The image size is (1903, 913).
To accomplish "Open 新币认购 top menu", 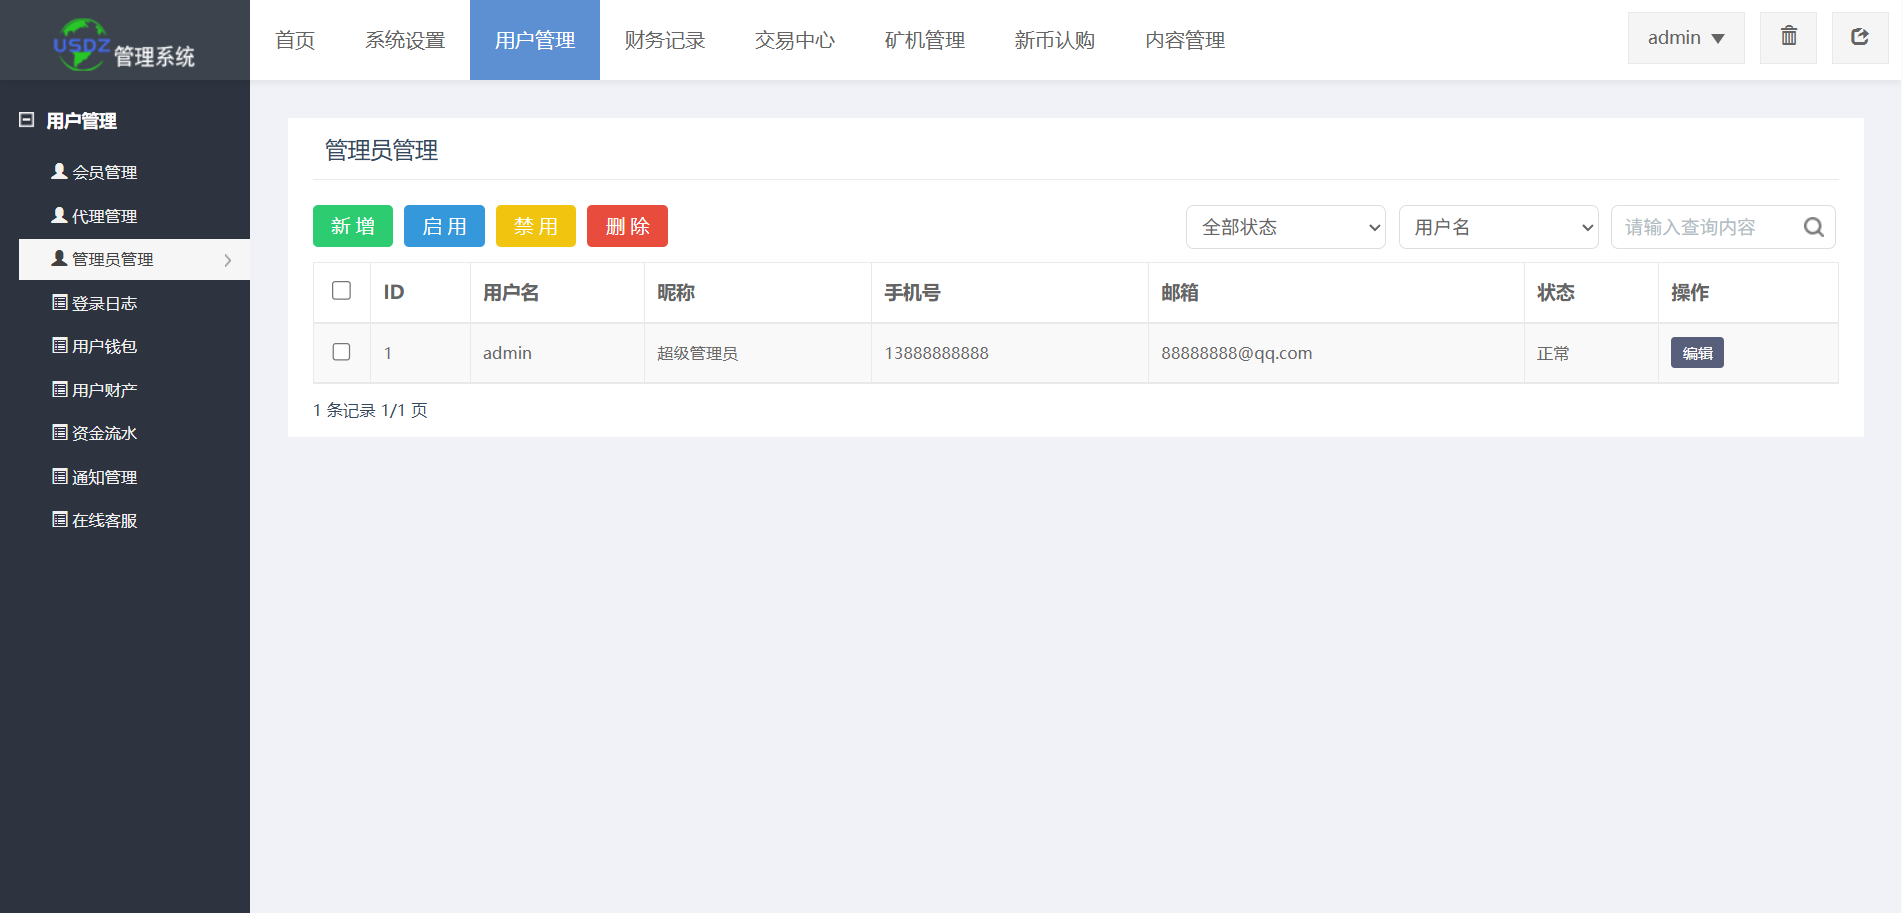I will point(1055,40).
